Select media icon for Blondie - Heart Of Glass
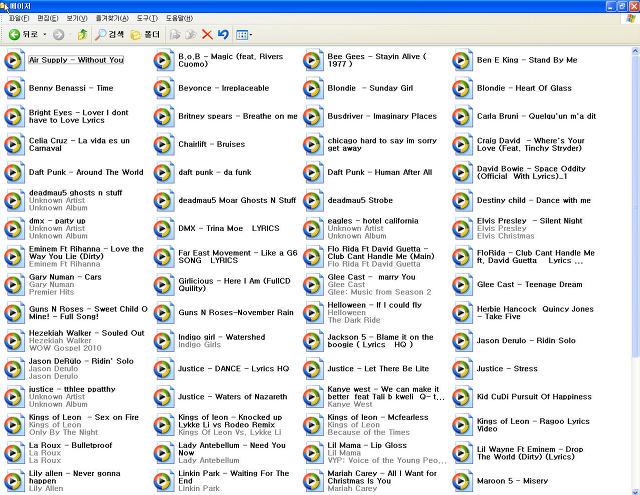This screenshot has width=640, height=495. pyautogui.click(x=463, y=88)
